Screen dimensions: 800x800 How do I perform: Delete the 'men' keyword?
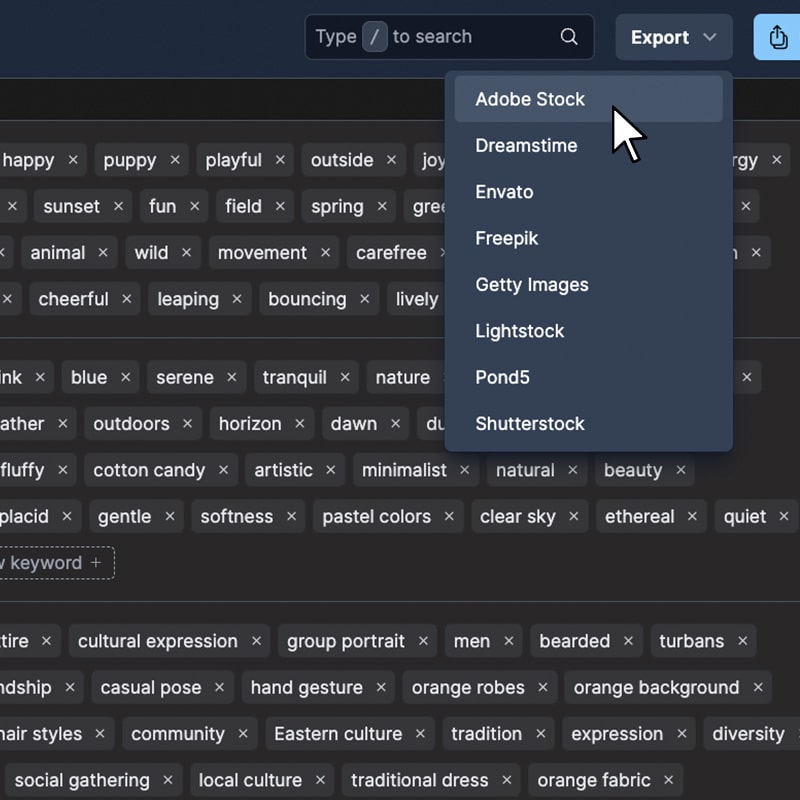[509, 641]
